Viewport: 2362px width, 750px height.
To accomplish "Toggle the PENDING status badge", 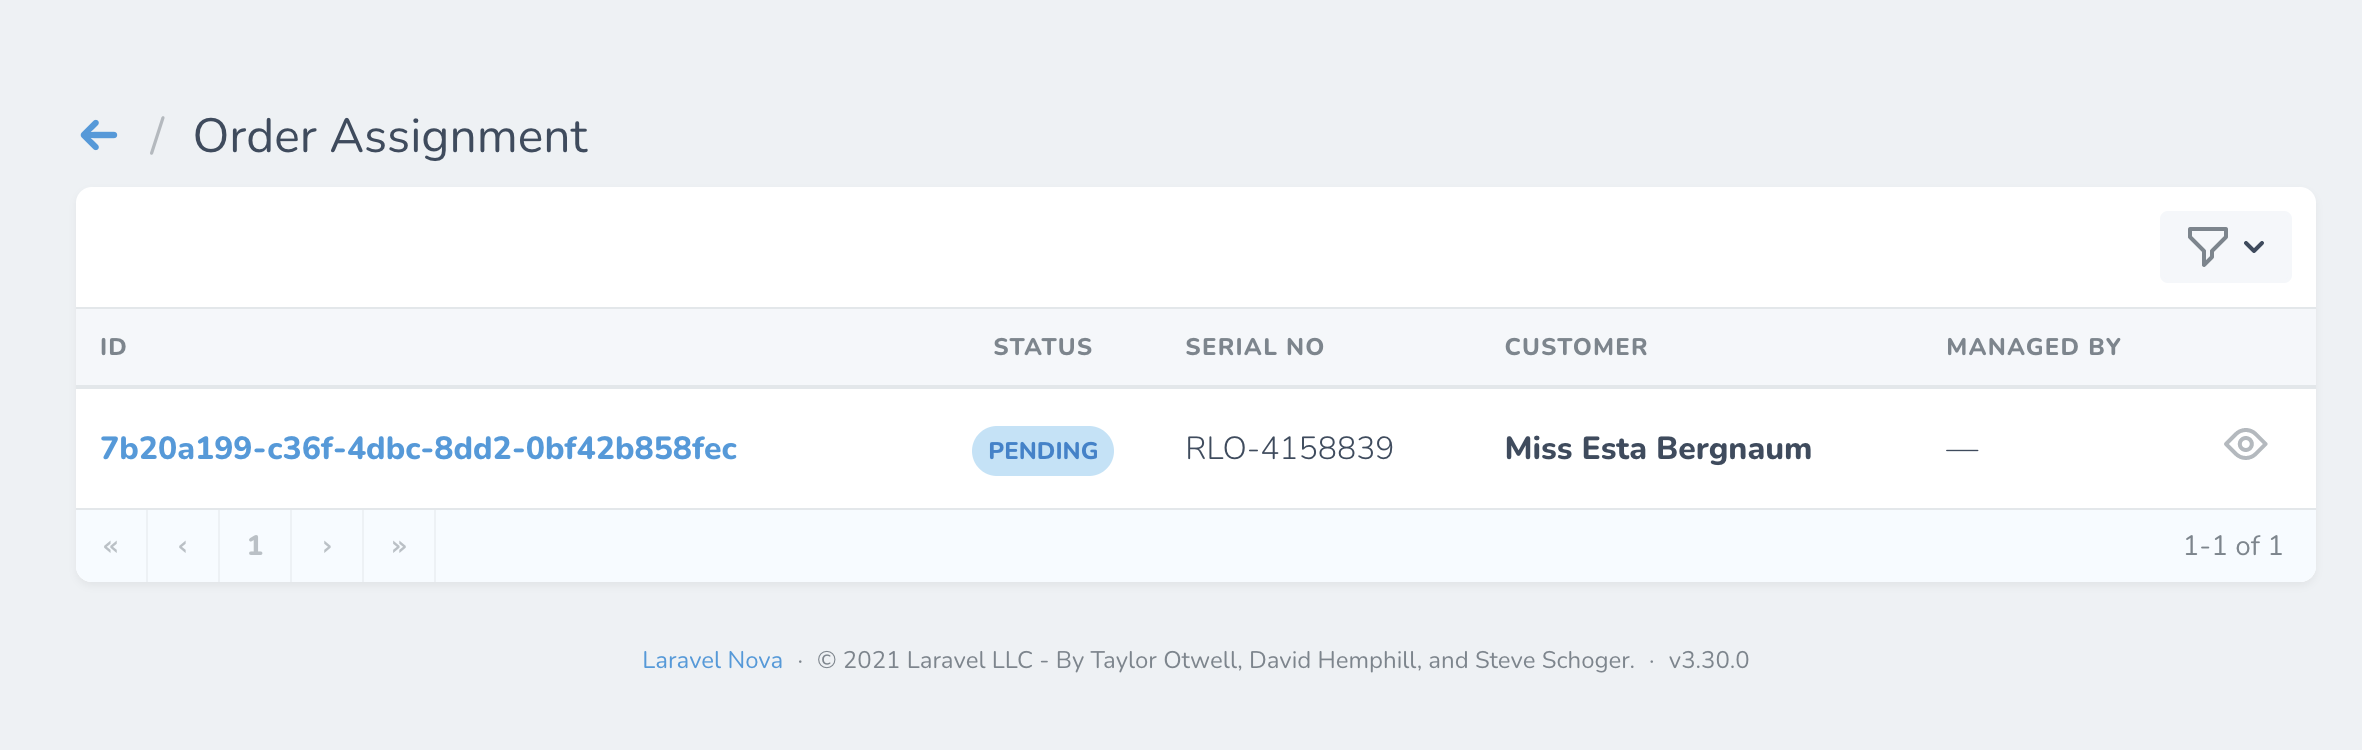I will click(1043, 450).
